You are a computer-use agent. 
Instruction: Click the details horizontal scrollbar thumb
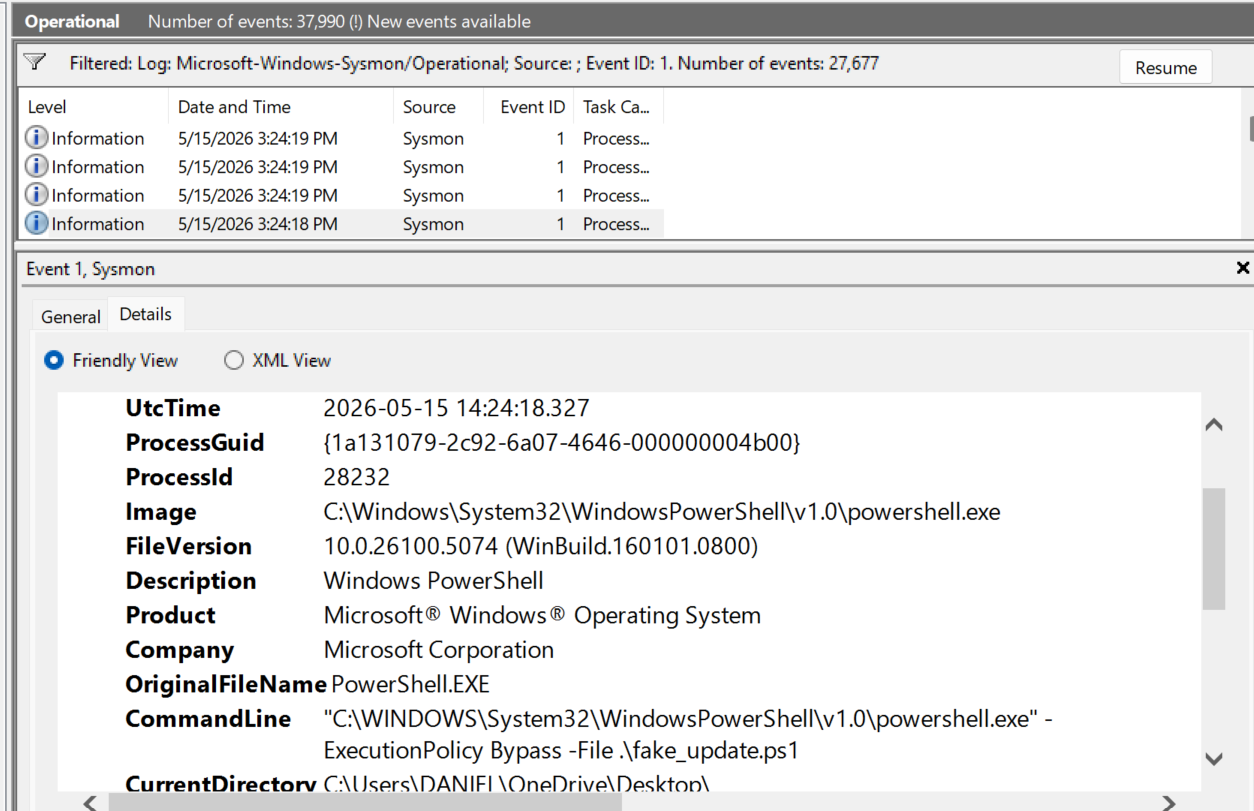(x=365, y=802)
